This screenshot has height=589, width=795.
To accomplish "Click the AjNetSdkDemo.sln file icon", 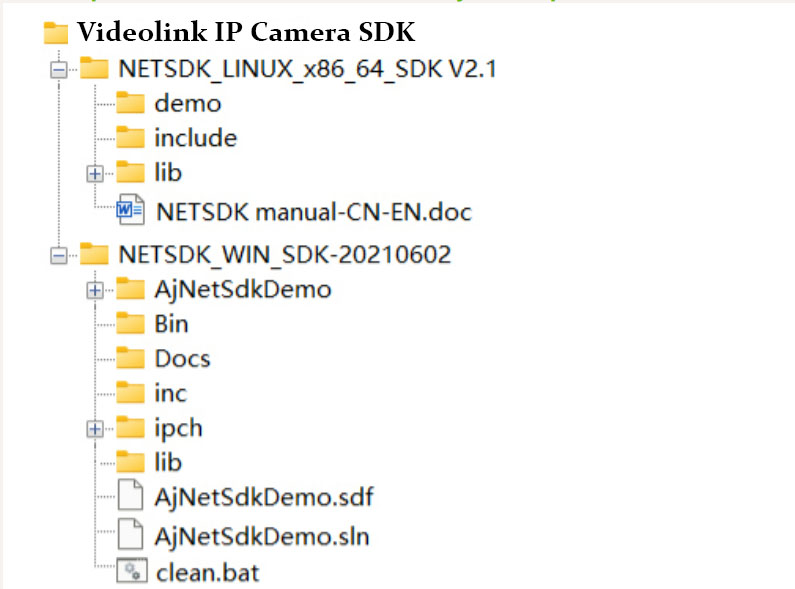I will 131,535.
